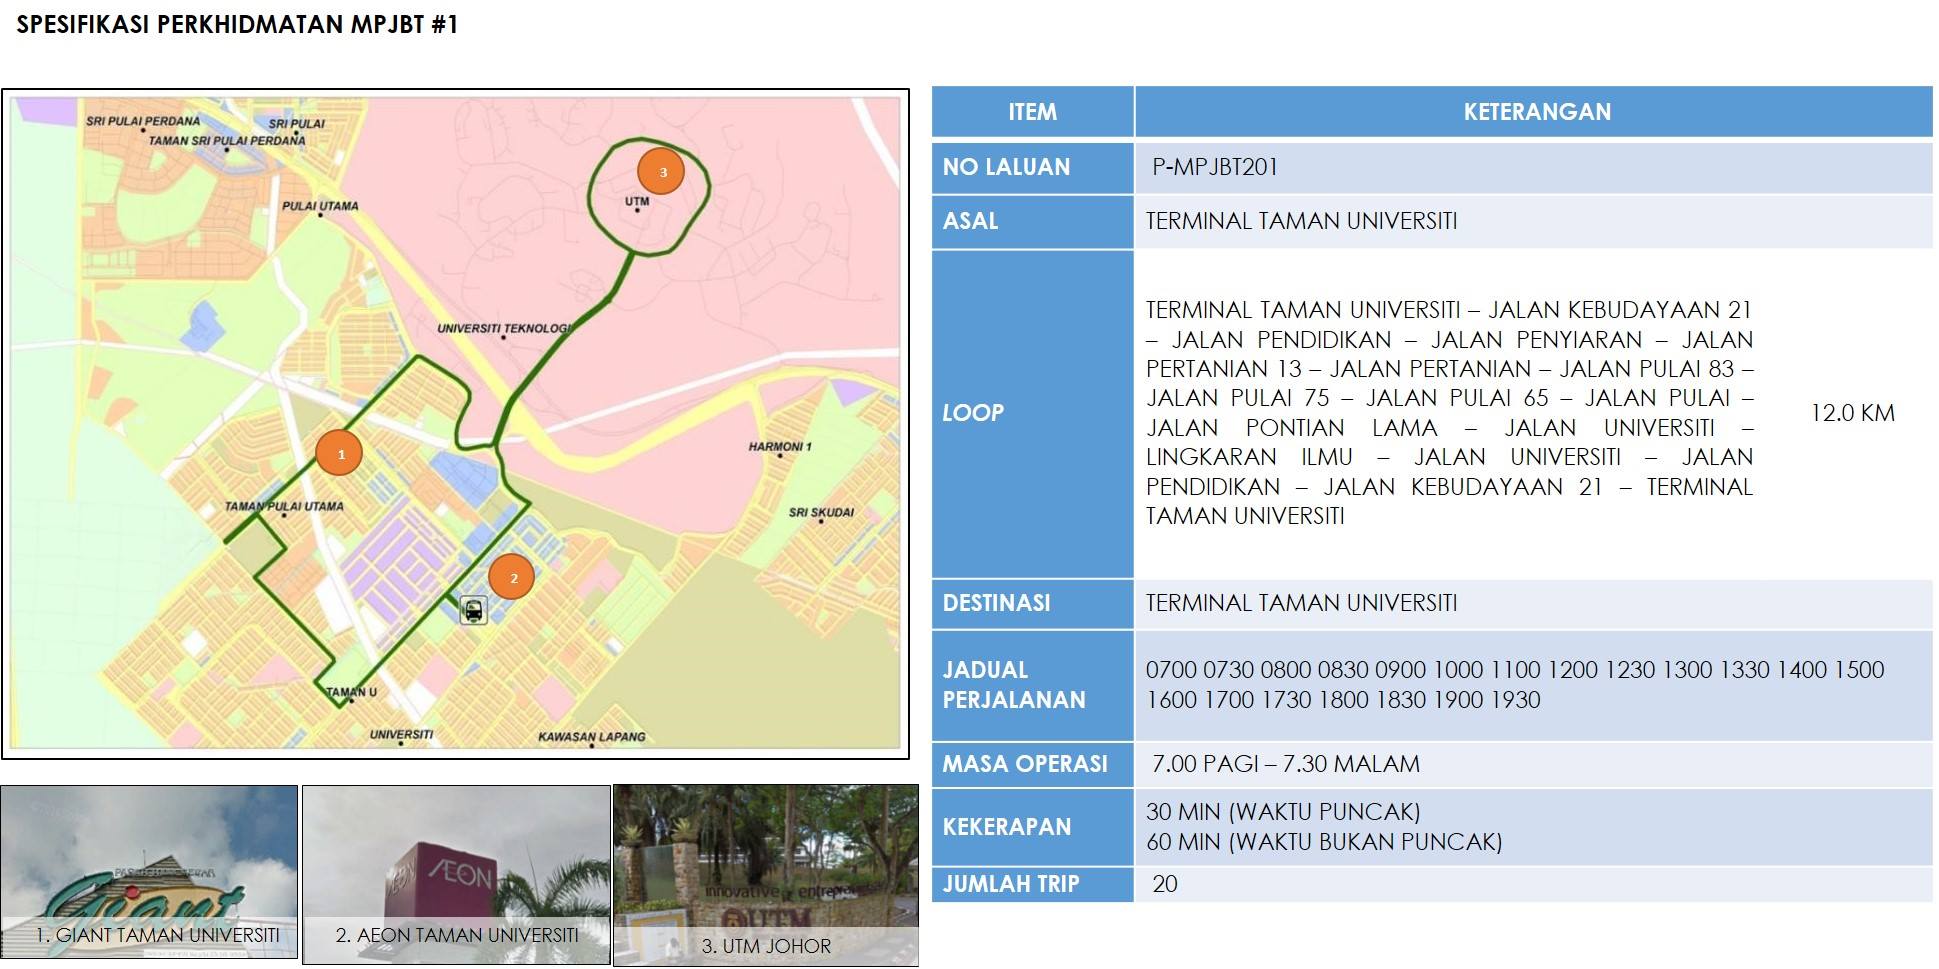This screenshot has height=969, width=1939.
Task: Open the Giant Taman Universiti photo
Action: click(x=150, y=875)
